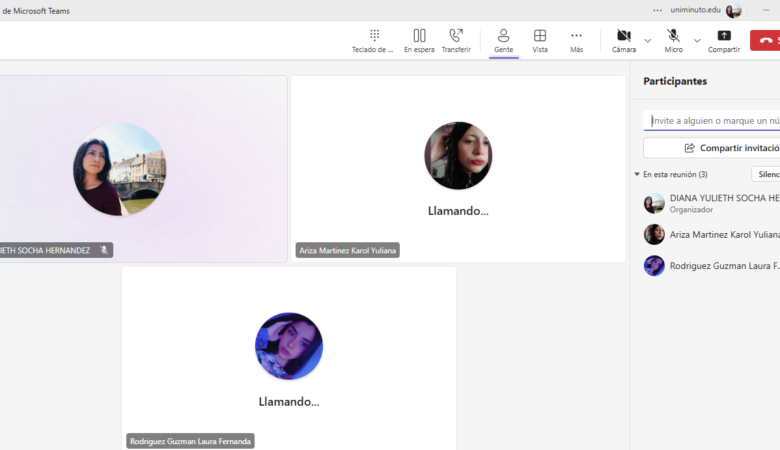Click Compartir to share screen
Image resolution: width=780 pixels, height=450 pixels.
tap(724, 40)
